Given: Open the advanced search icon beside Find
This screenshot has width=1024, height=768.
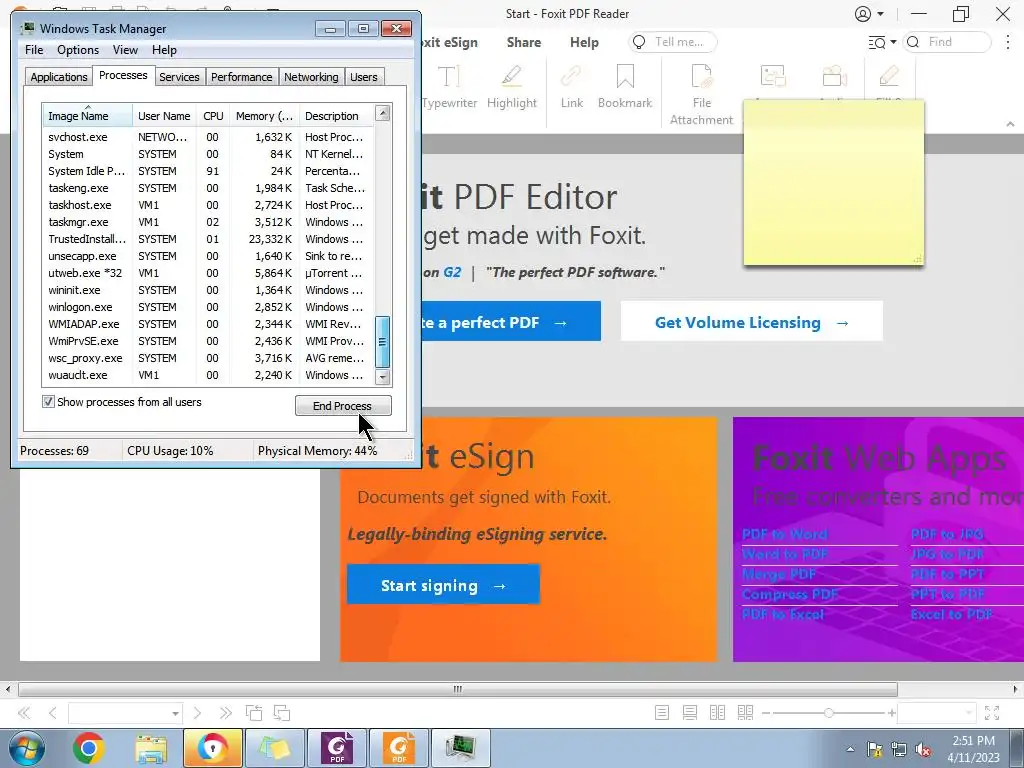Looking at the screenshot, I should coord(877,42).
